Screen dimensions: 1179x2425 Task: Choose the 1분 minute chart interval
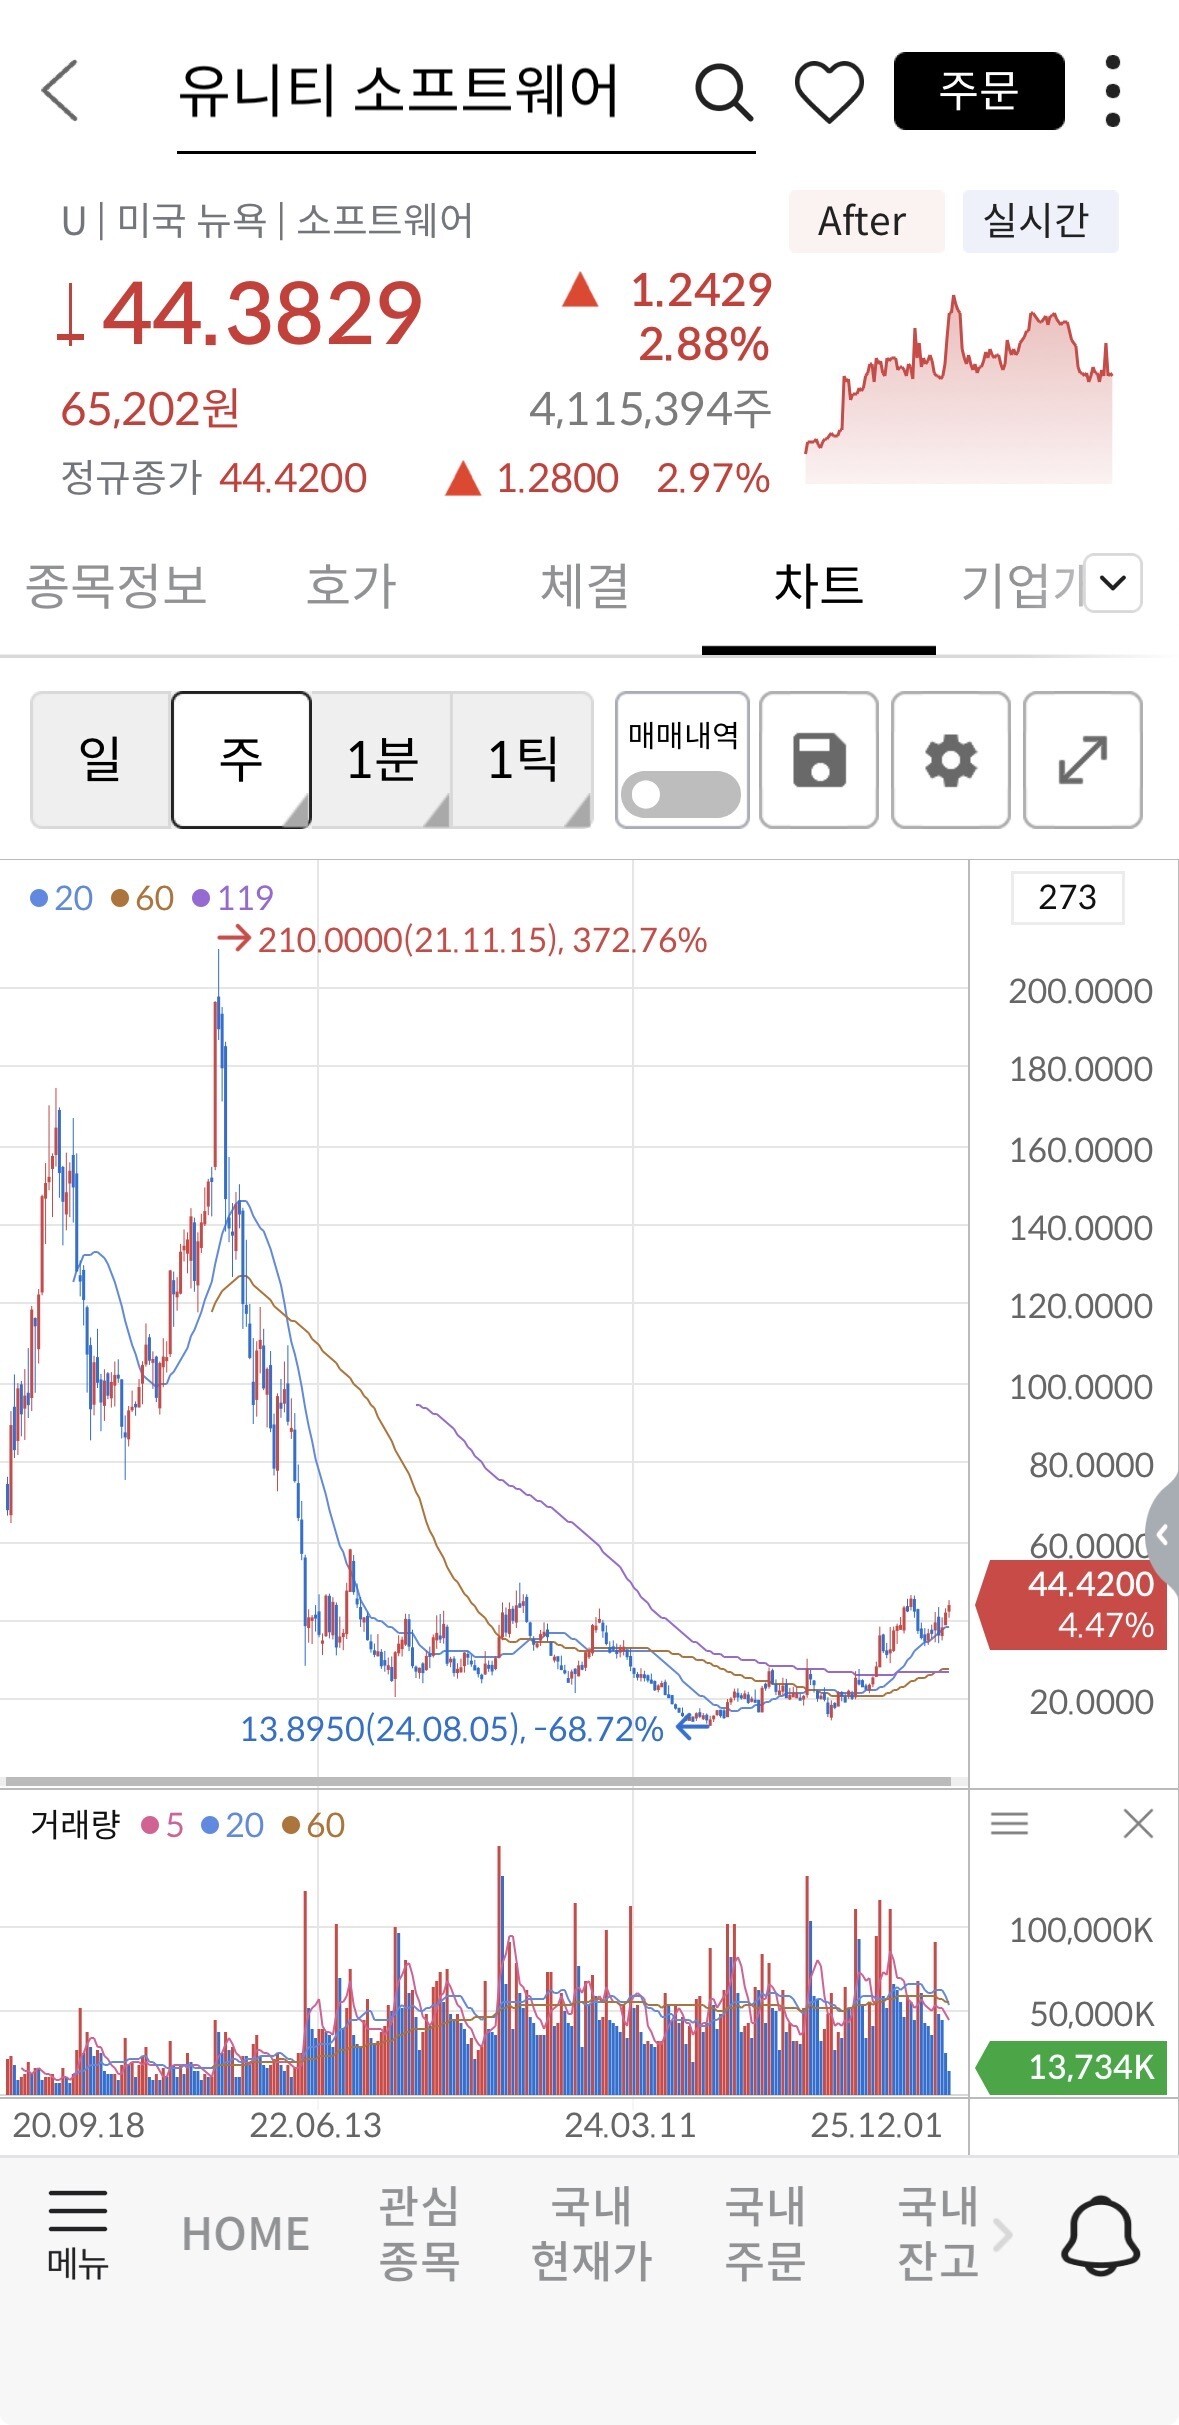click(x=382, y=760)
